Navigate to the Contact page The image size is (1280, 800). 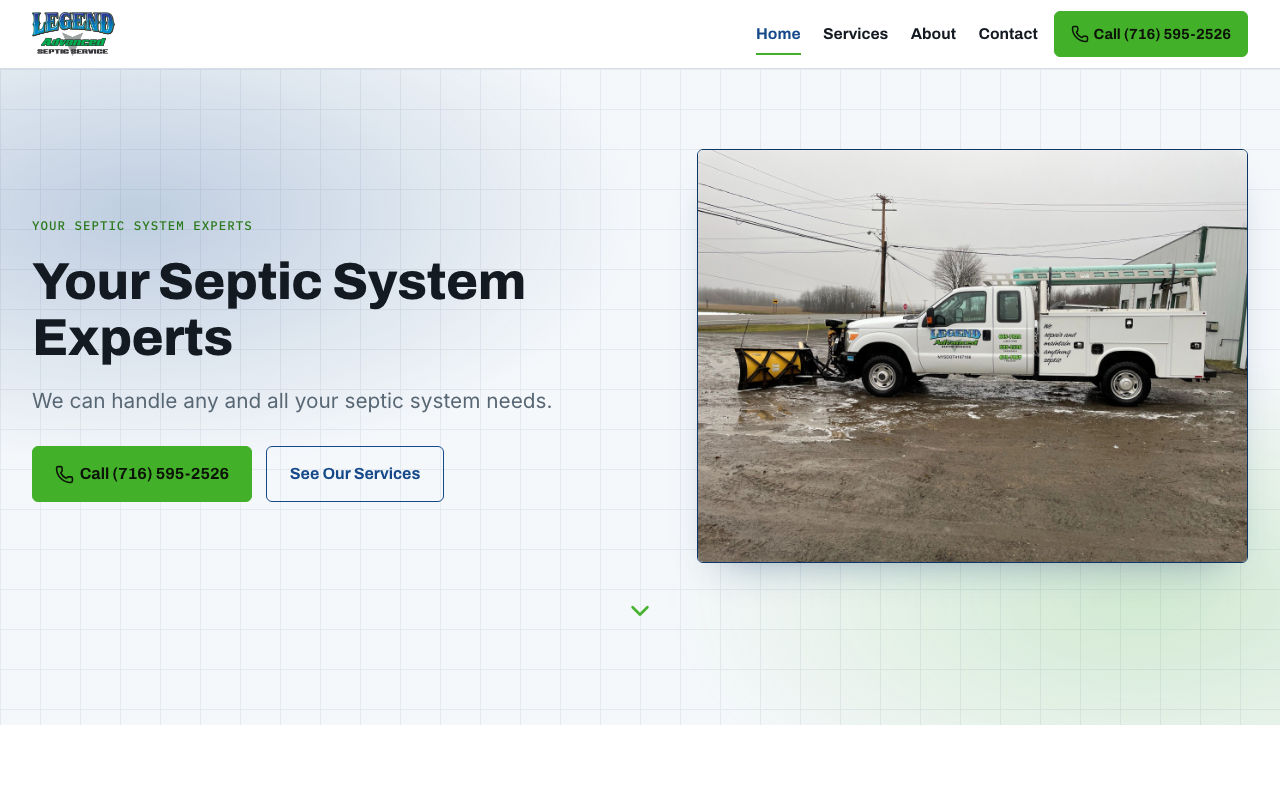(x=1008, y=34)
